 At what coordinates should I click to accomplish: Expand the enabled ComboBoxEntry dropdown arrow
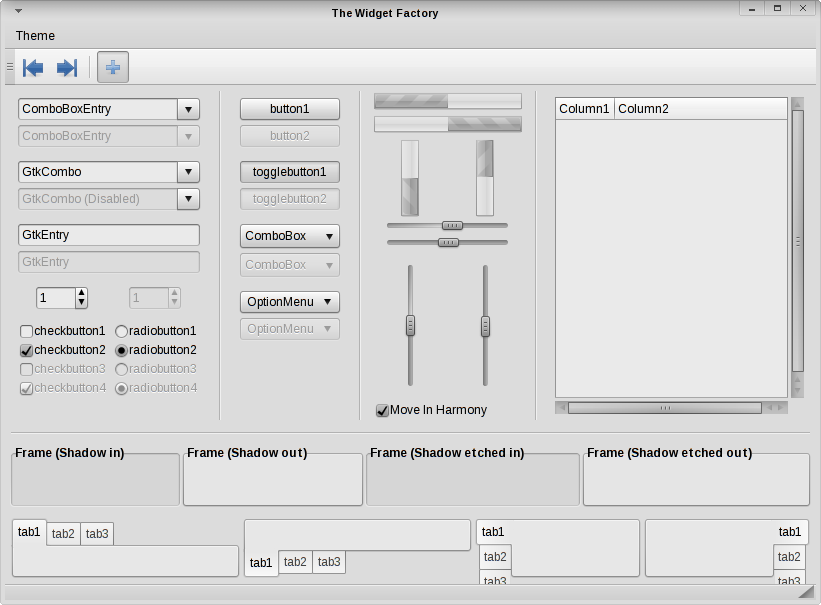[x=188, y=109]
